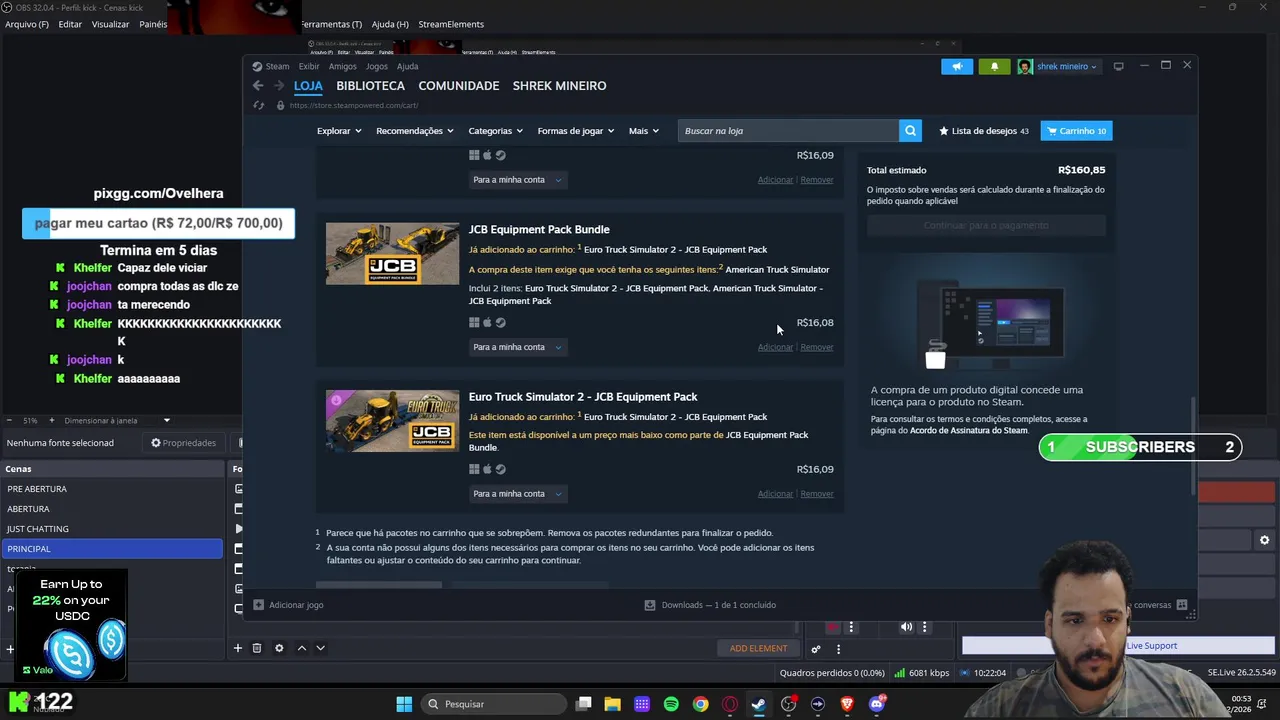Open Propriedades button in OBS

pos(184,443)
